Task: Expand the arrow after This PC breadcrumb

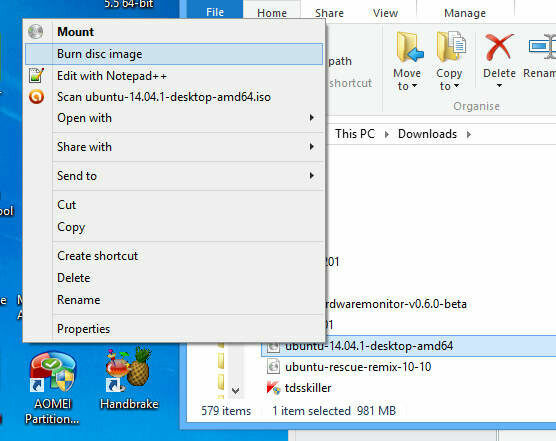Action: click(387, 134)
